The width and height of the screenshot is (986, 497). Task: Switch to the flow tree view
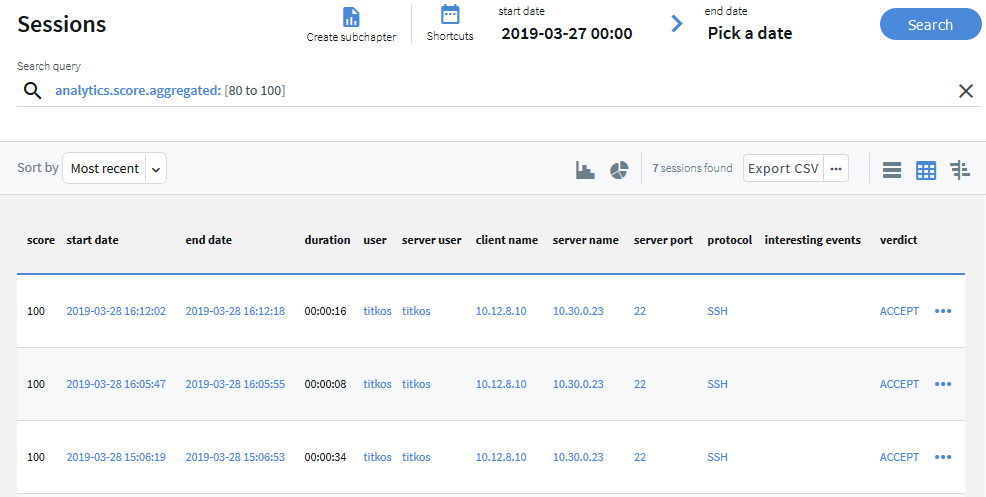(x=960, y=170)
